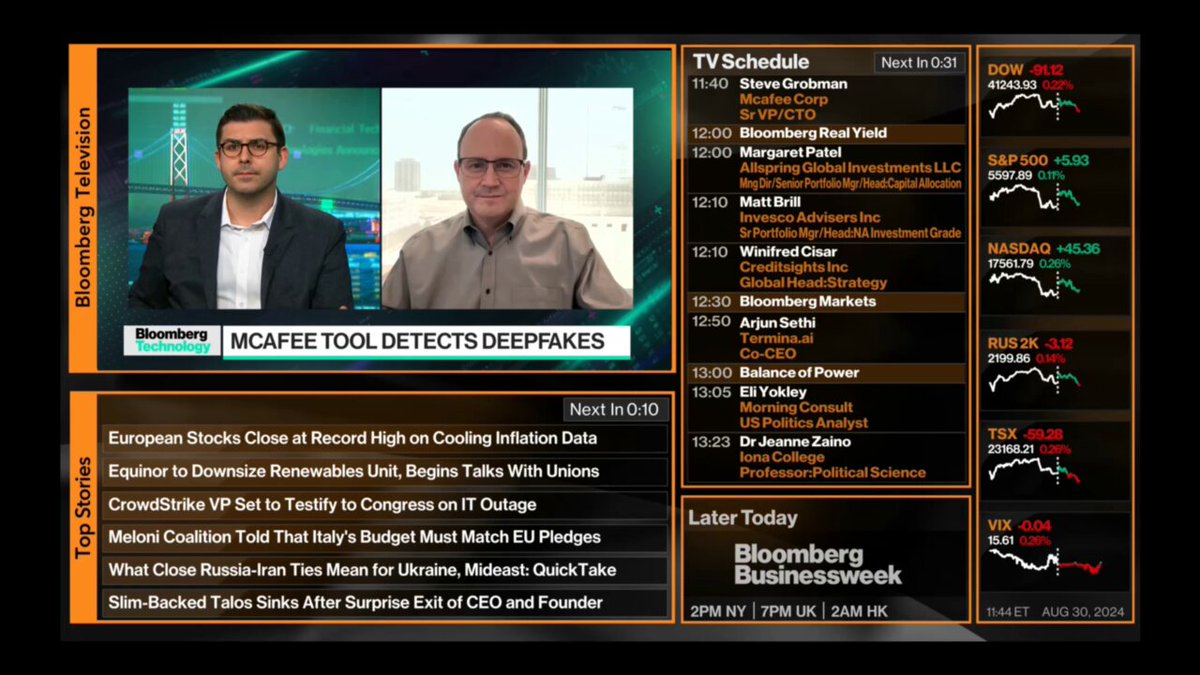
Task: Click the 2AM HK air time
Action: click(859, 611)
